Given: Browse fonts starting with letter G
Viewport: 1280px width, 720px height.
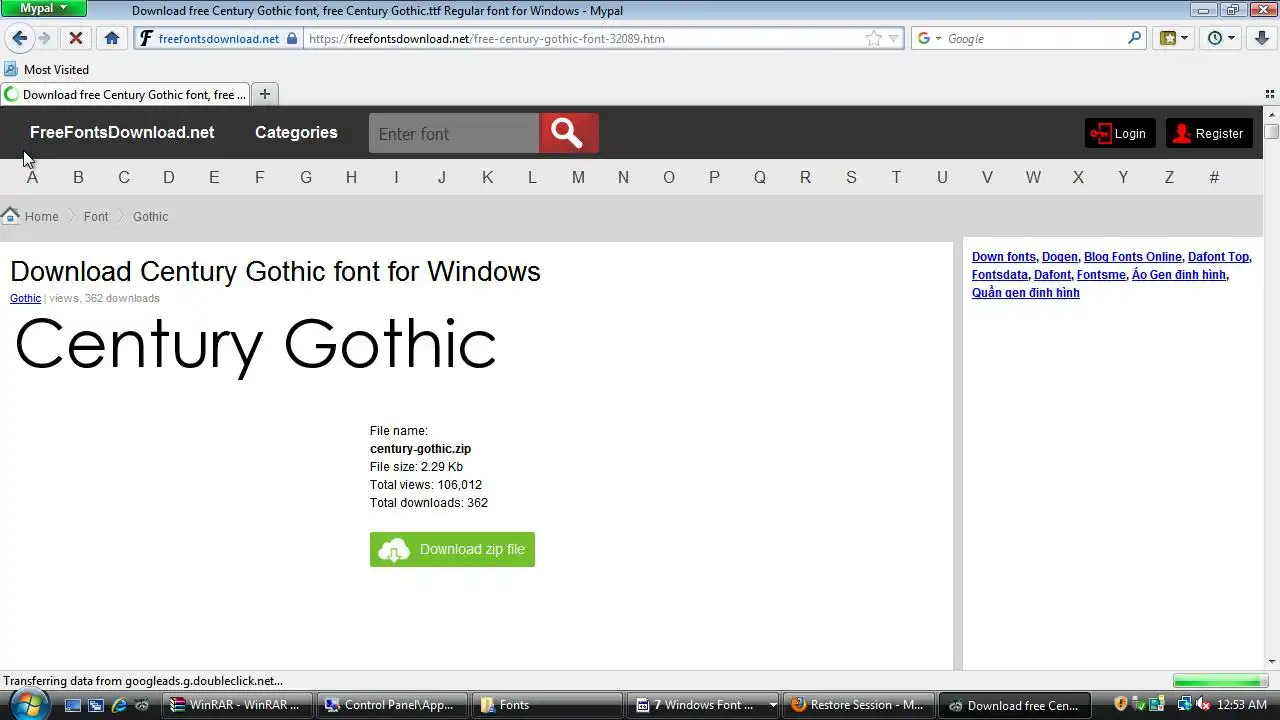Looking at the screenshot, I should point(306,177).
